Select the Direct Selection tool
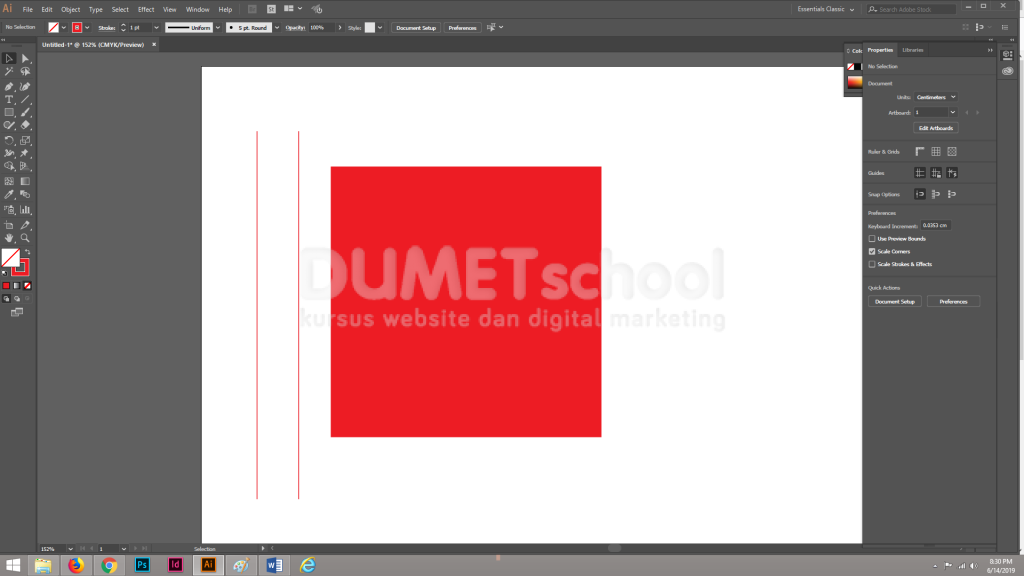Image resolution: width=1024 pixels, height=576 pixels. pos(25,59)
